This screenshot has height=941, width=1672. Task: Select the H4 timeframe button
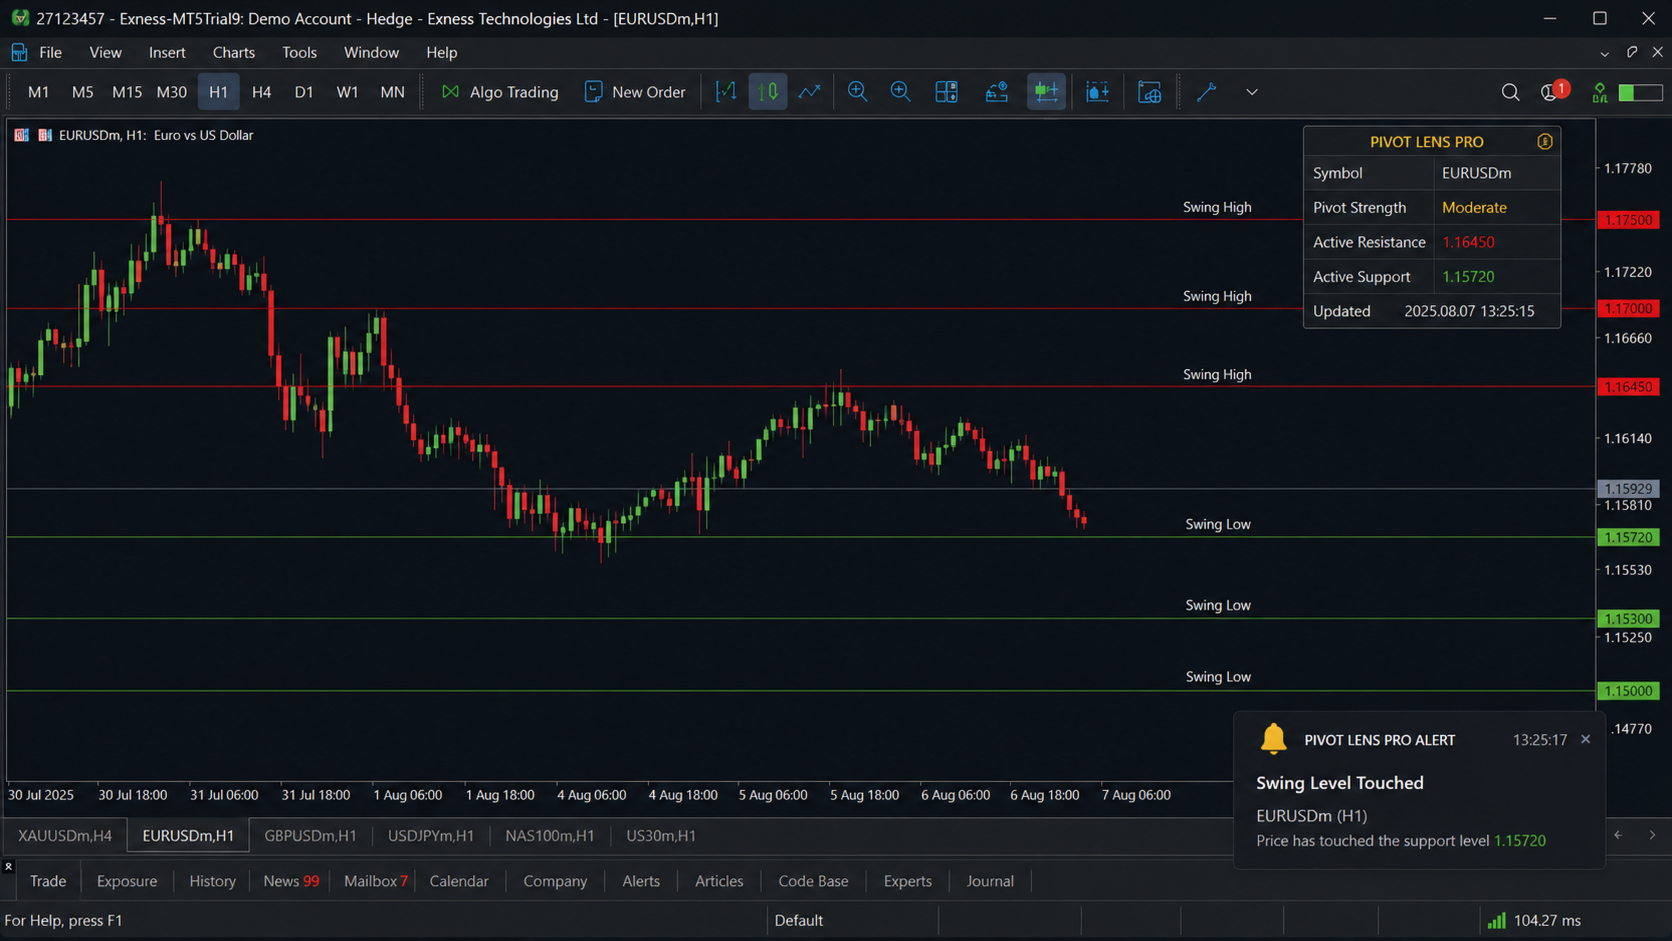coord(261,92)
